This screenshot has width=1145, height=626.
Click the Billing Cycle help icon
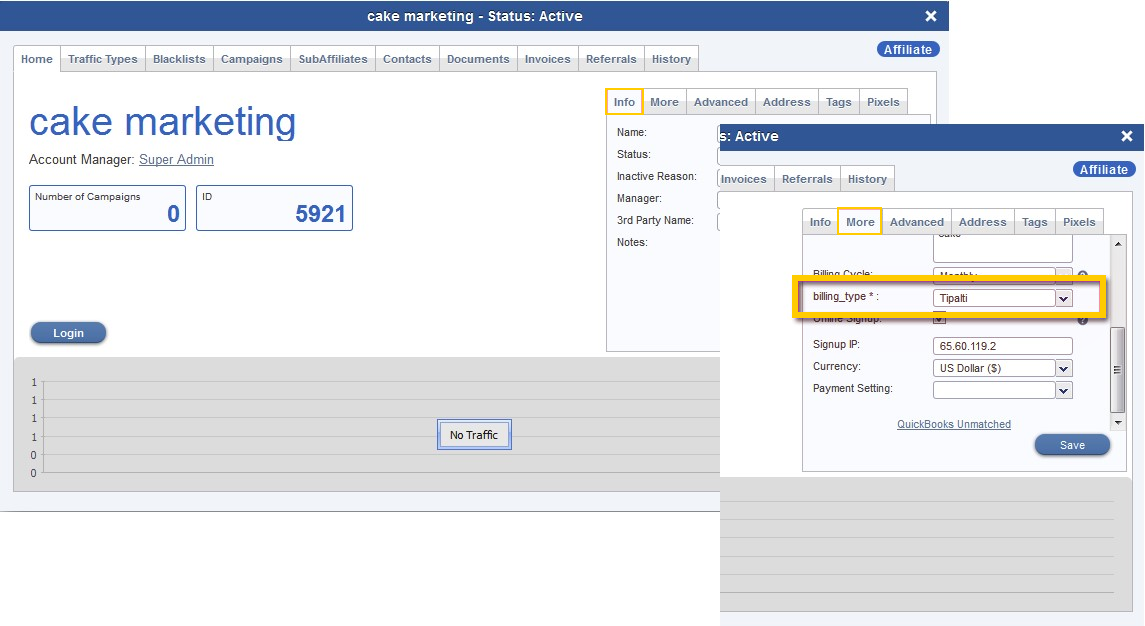click(1082, 274)
